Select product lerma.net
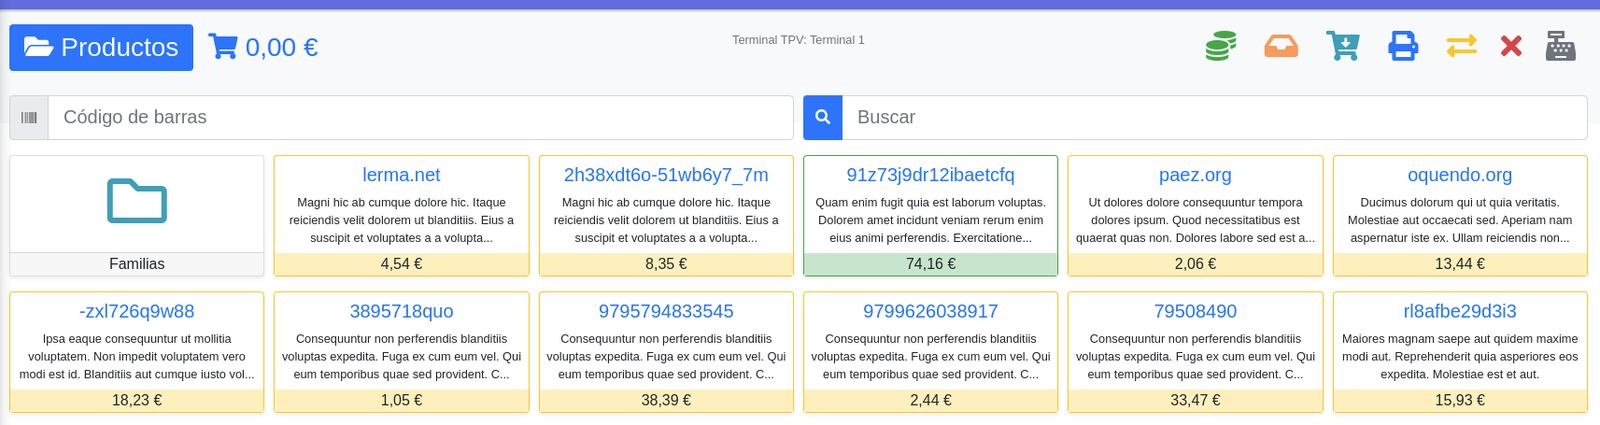The image size is (1600, 425). click(x=401, y=175)
